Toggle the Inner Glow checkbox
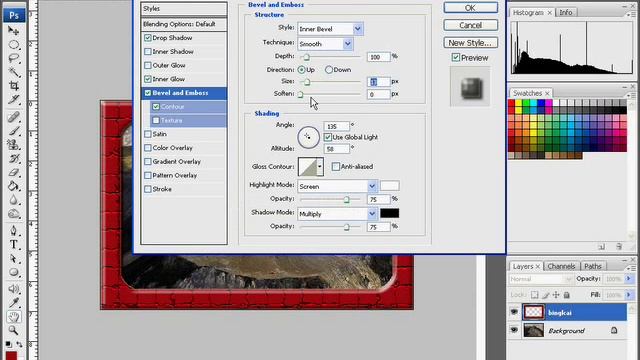This screenshot has width=640, height=360. 148,79
